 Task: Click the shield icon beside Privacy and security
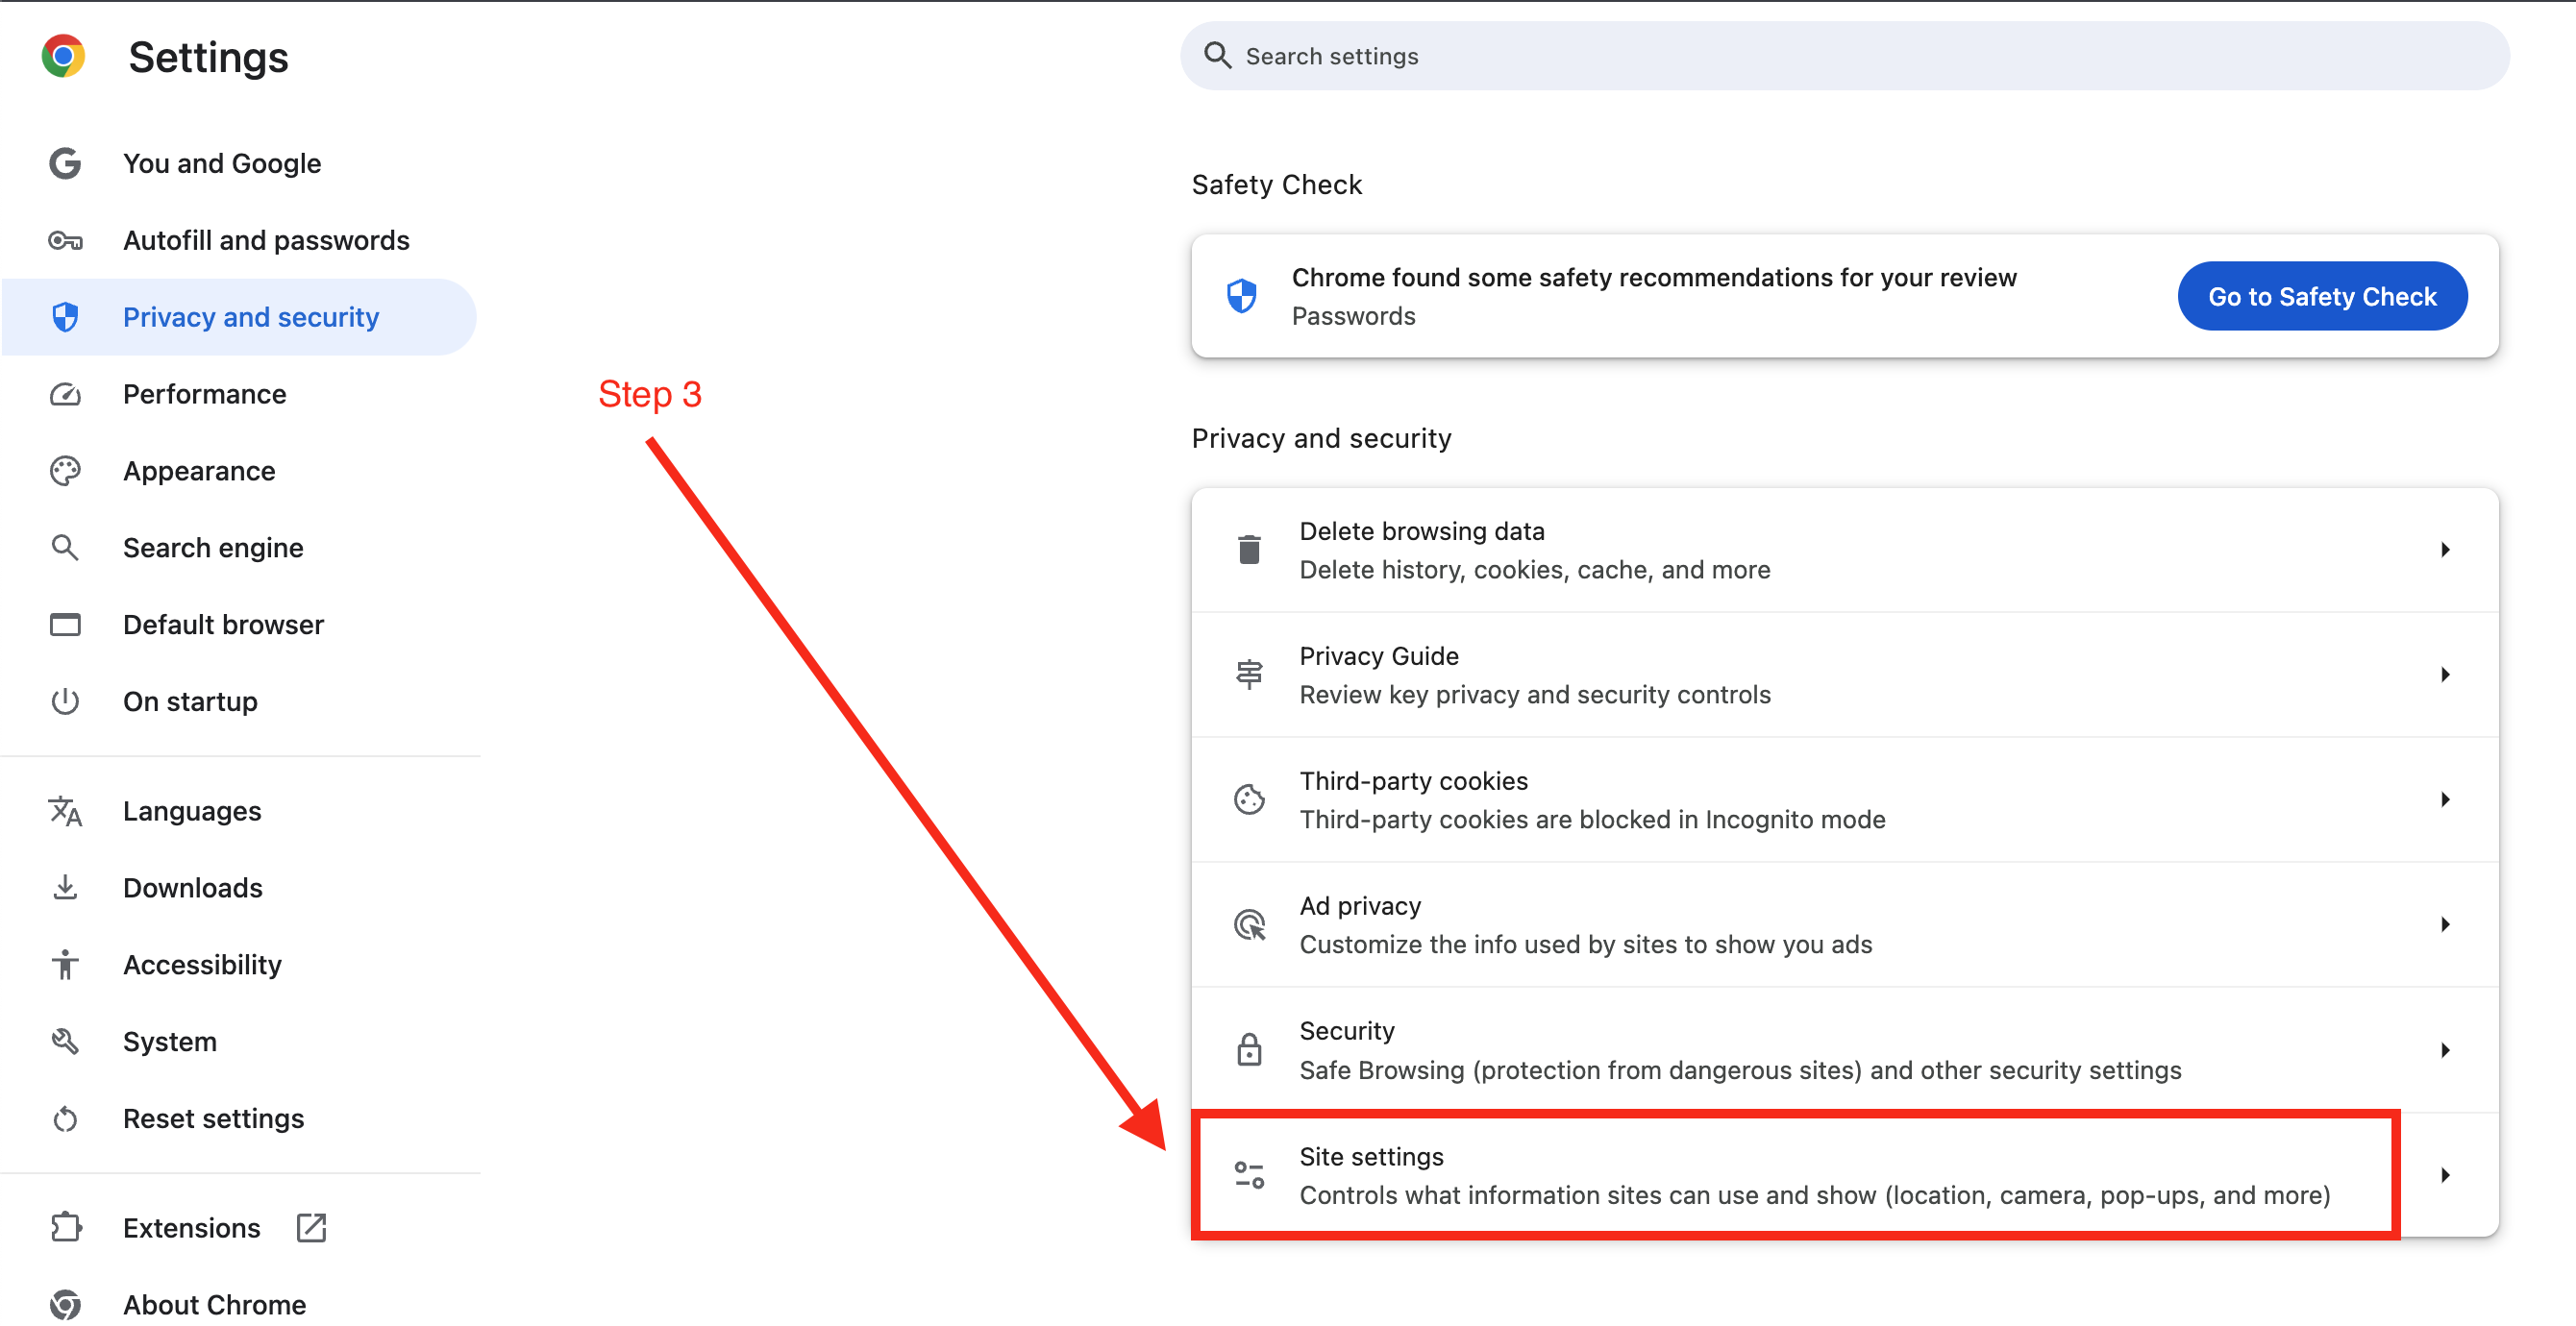point(65,317)
